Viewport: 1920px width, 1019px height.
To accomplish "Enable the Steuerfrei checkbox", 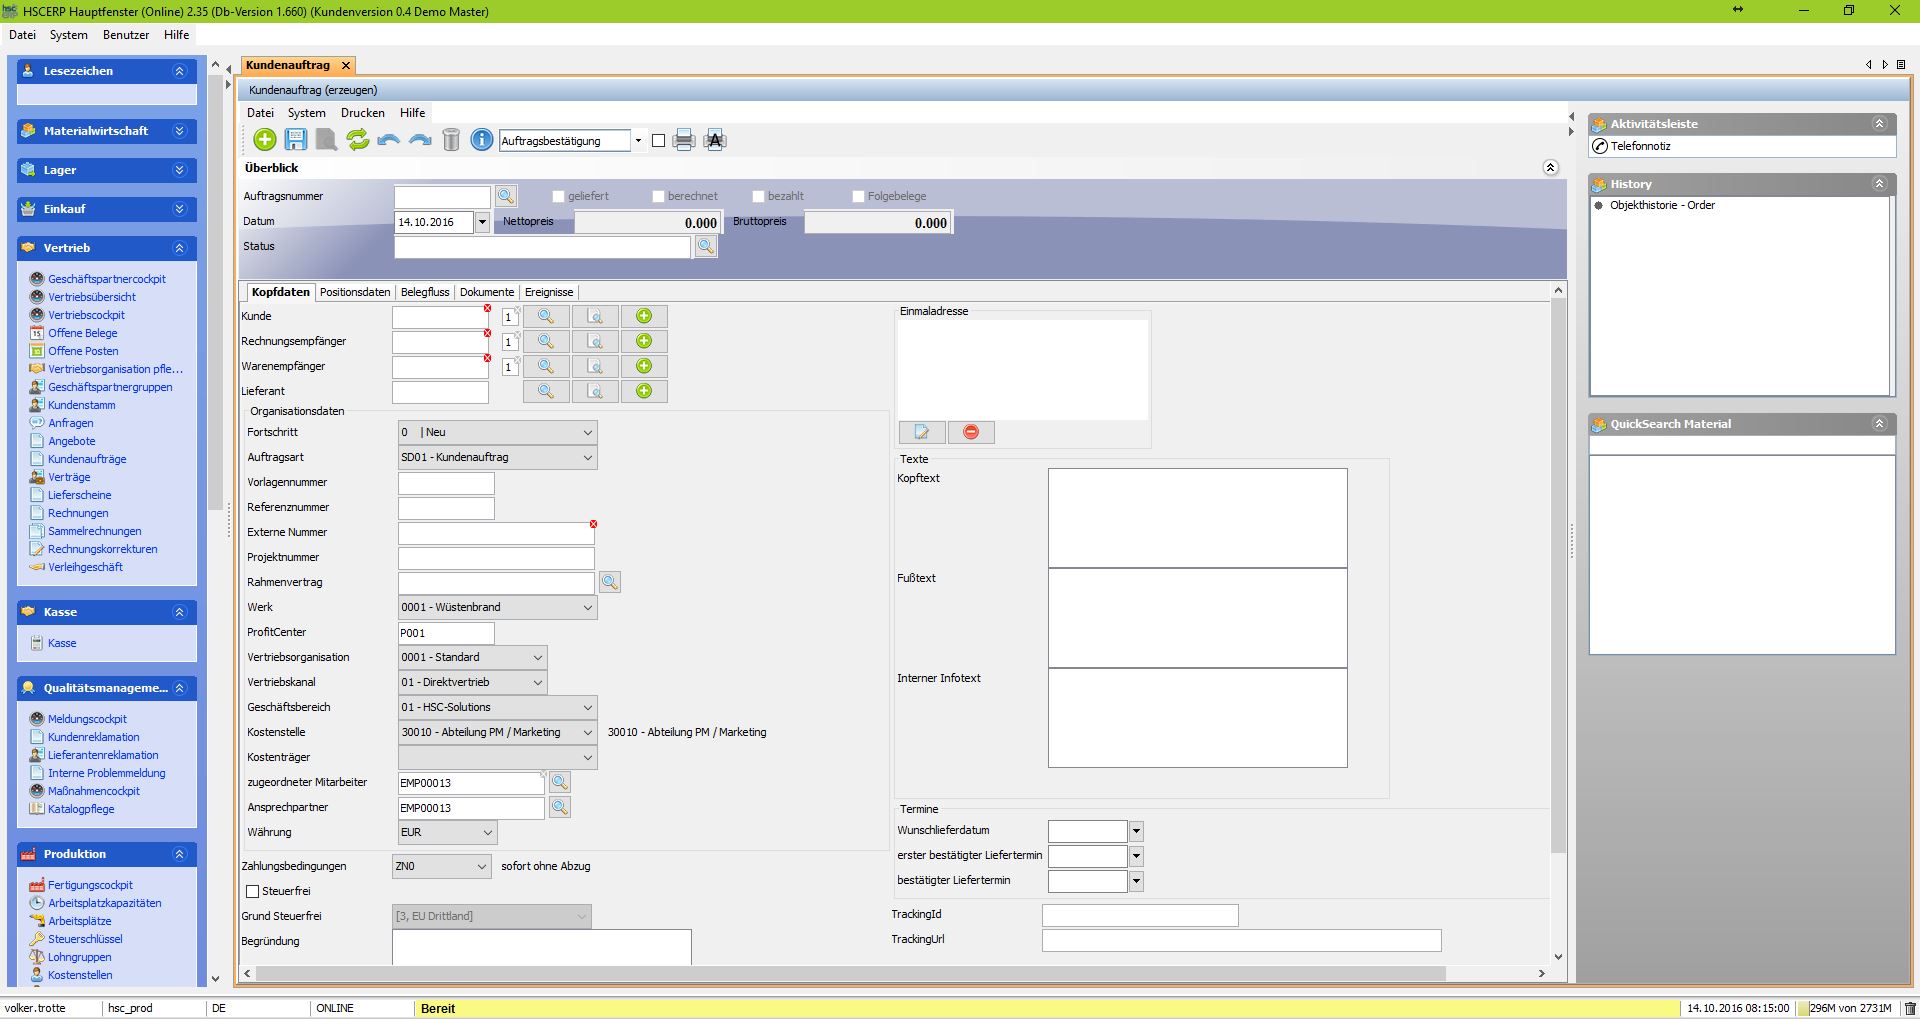I will click(253, 891).
